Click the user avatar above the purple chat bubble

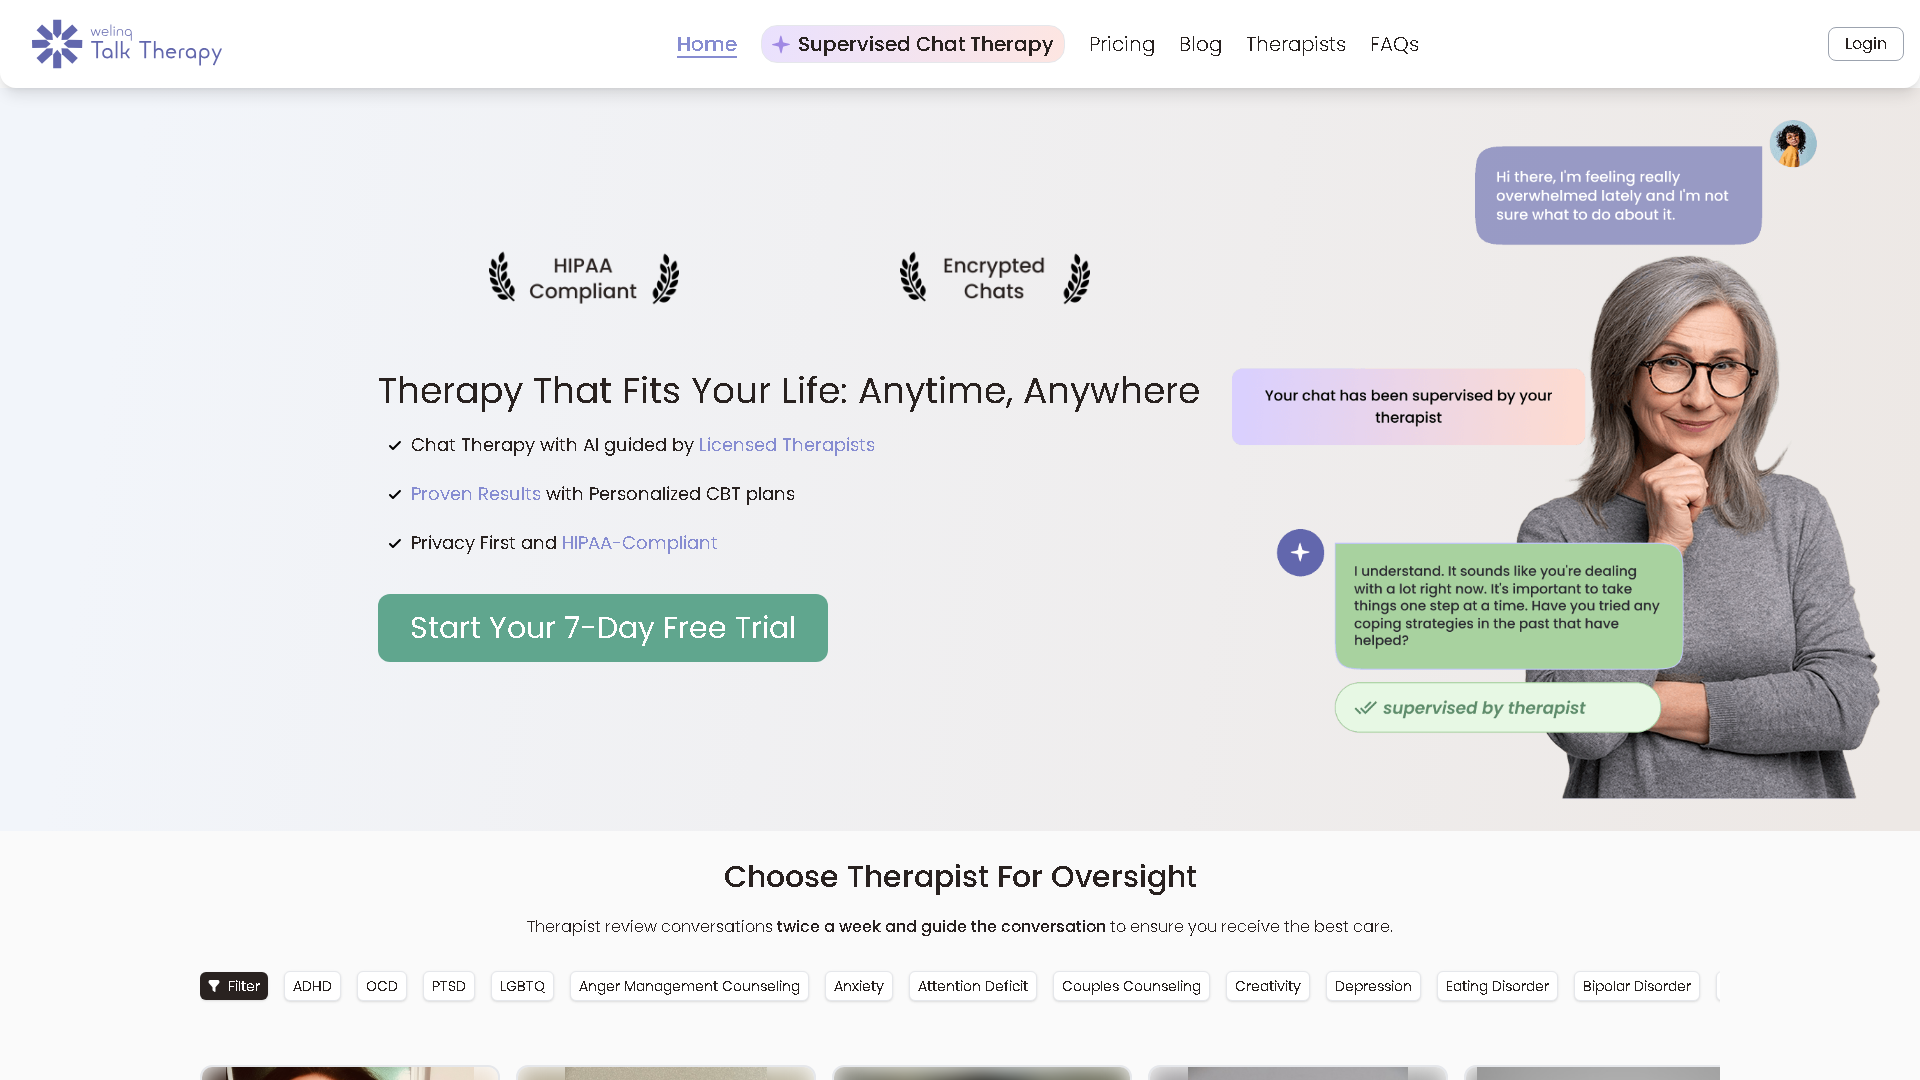(x=1793, y=143)
